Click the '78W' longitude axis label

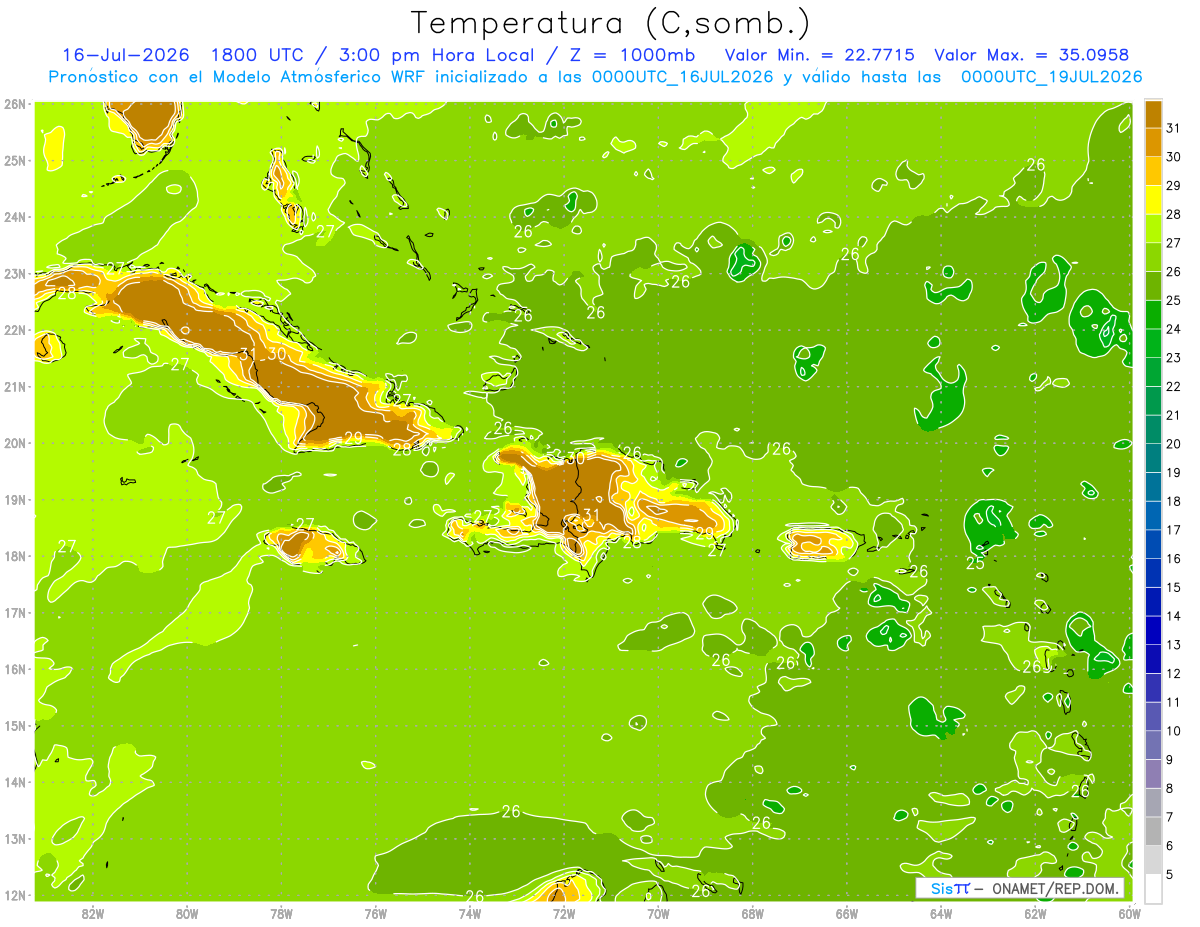click(x=281, y=913)
